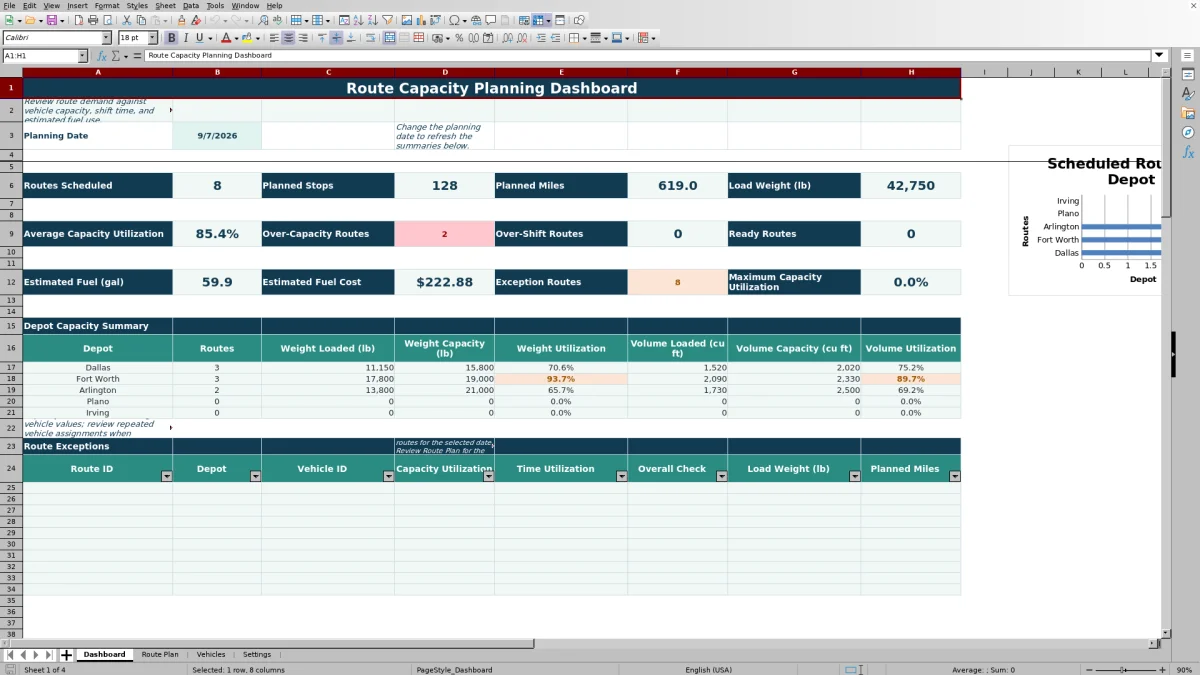Click the Insert Comment icon
1200x675 pixels.
click(x=491, y=20)
